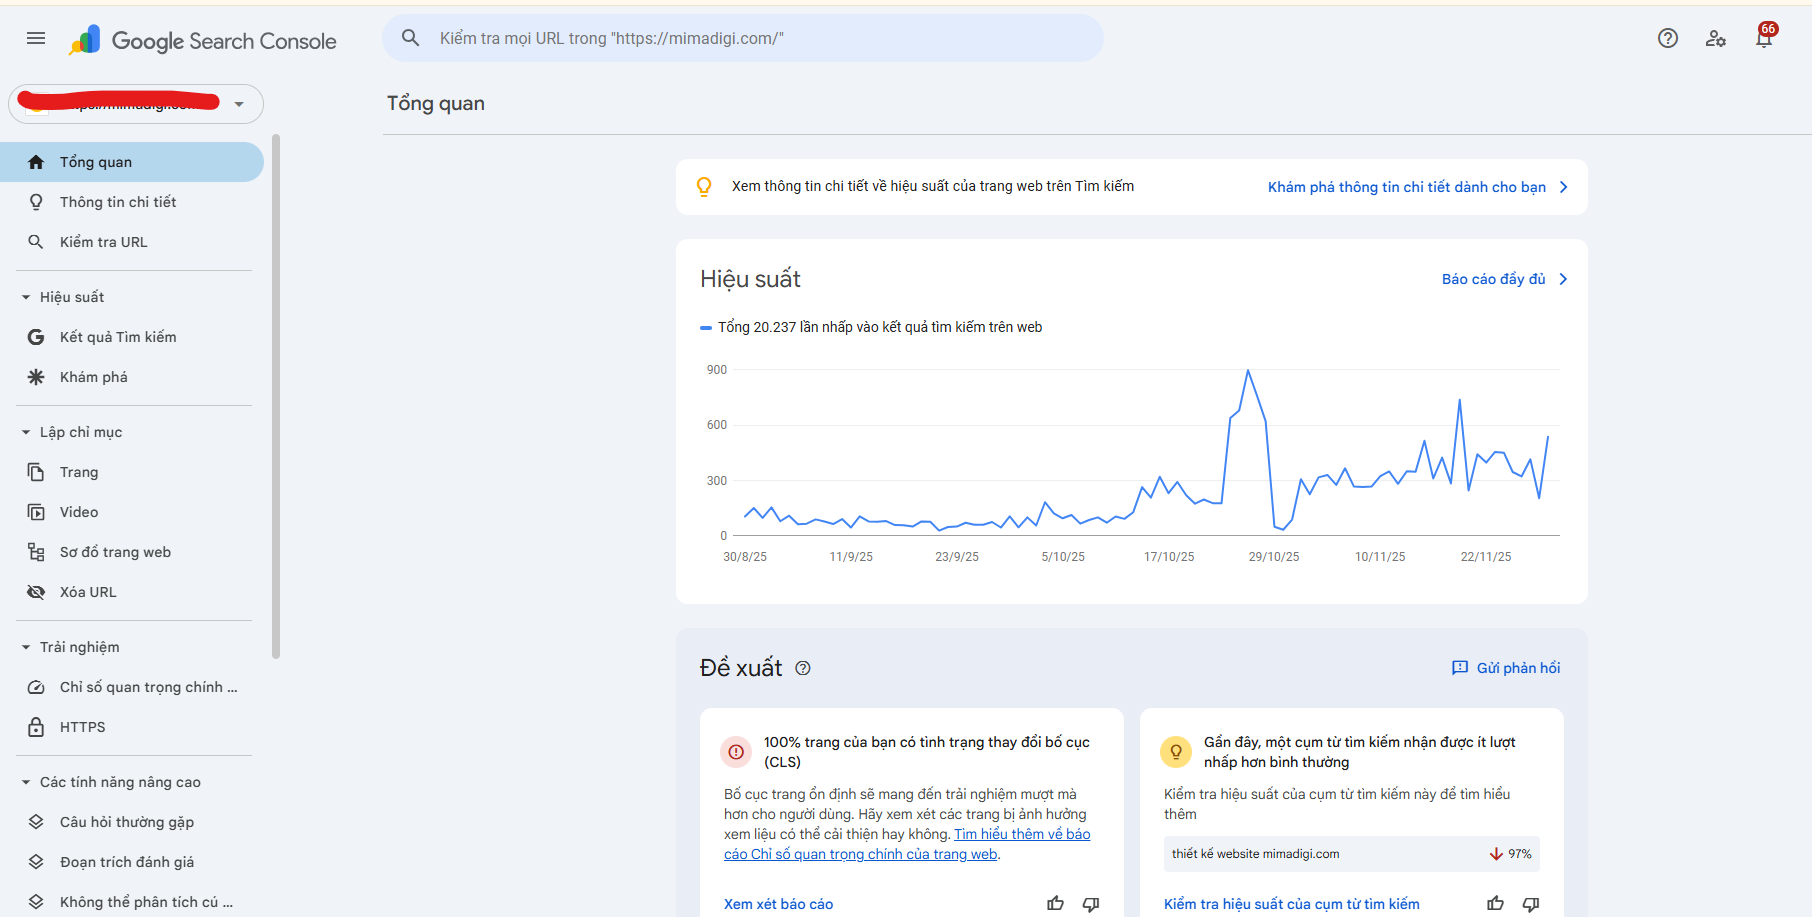This screenshot has width=1812, height=917.
Task: Select Tổng quan in the sidebar
Action: 96,161
